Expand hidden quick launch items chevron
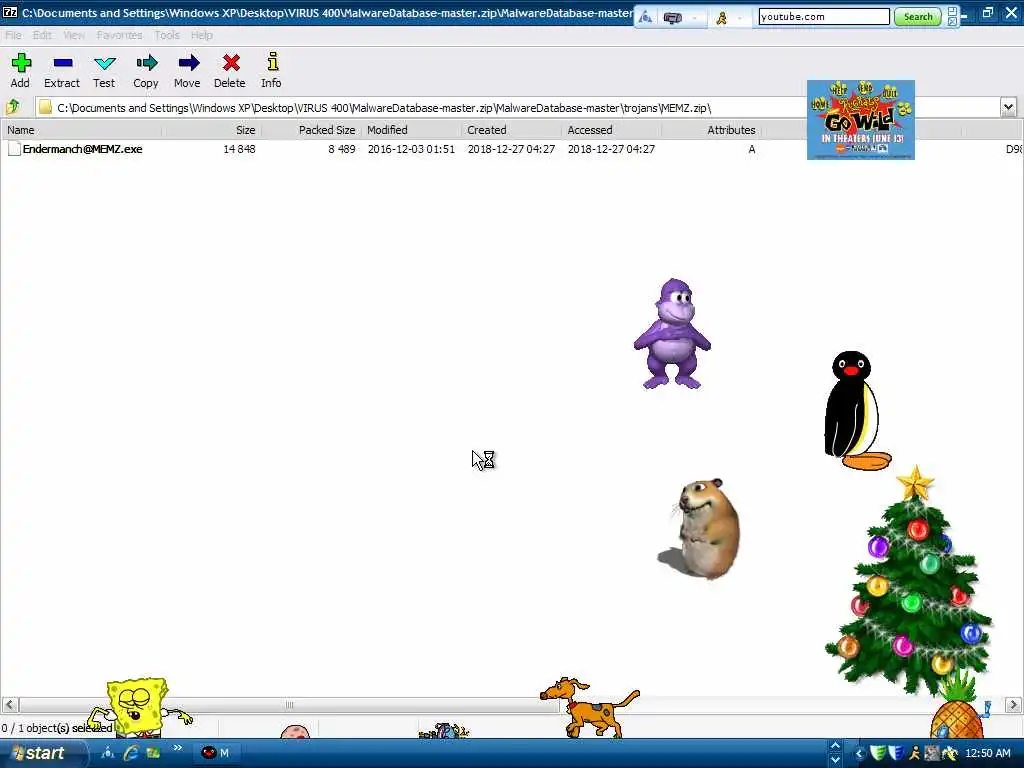Image resolution: width=1024 pixels, height=768 pixels. (x=178, y=748)
